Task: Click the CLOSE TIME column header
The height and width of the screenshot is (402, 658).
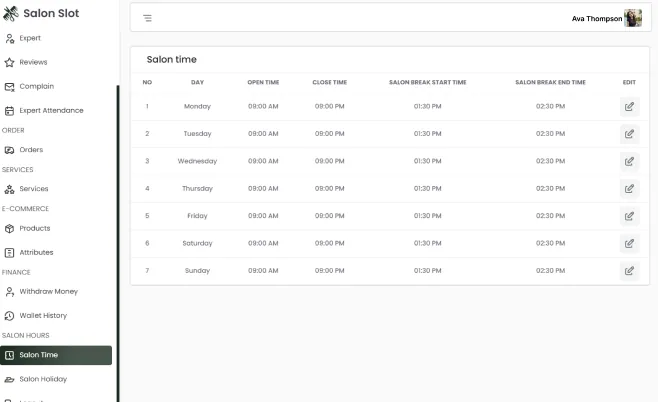Action: coord(329,82)
